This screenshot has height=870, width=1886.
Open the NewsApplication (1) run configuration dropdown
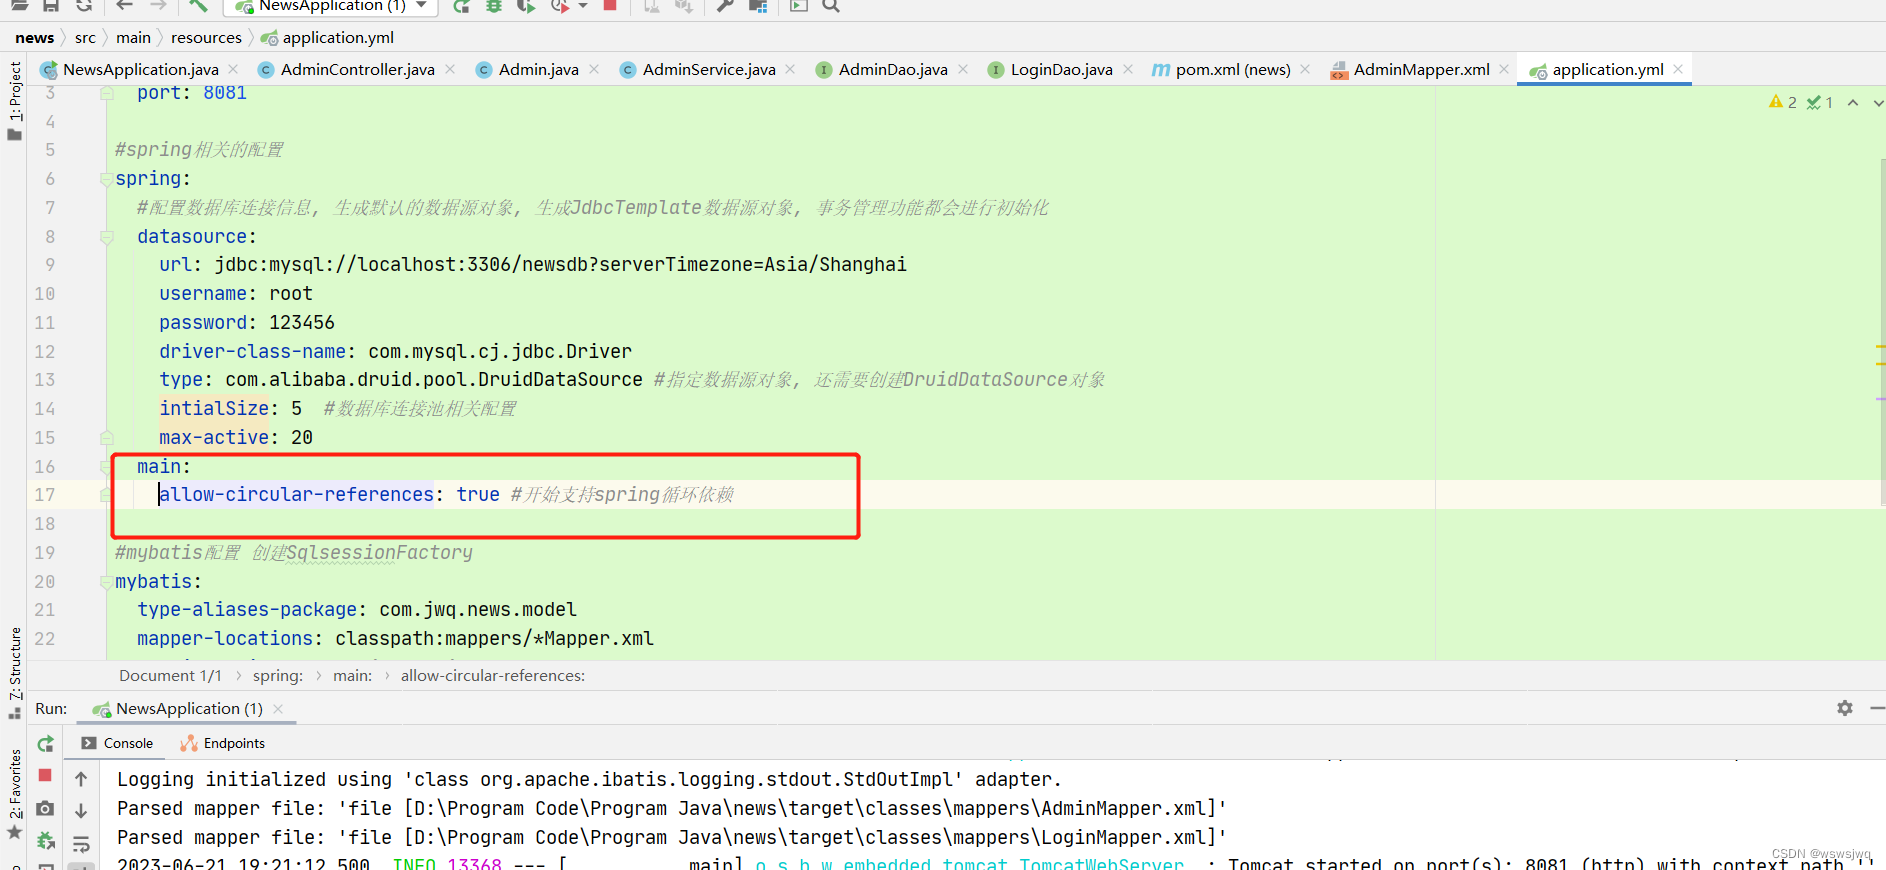tap(330, 6)
